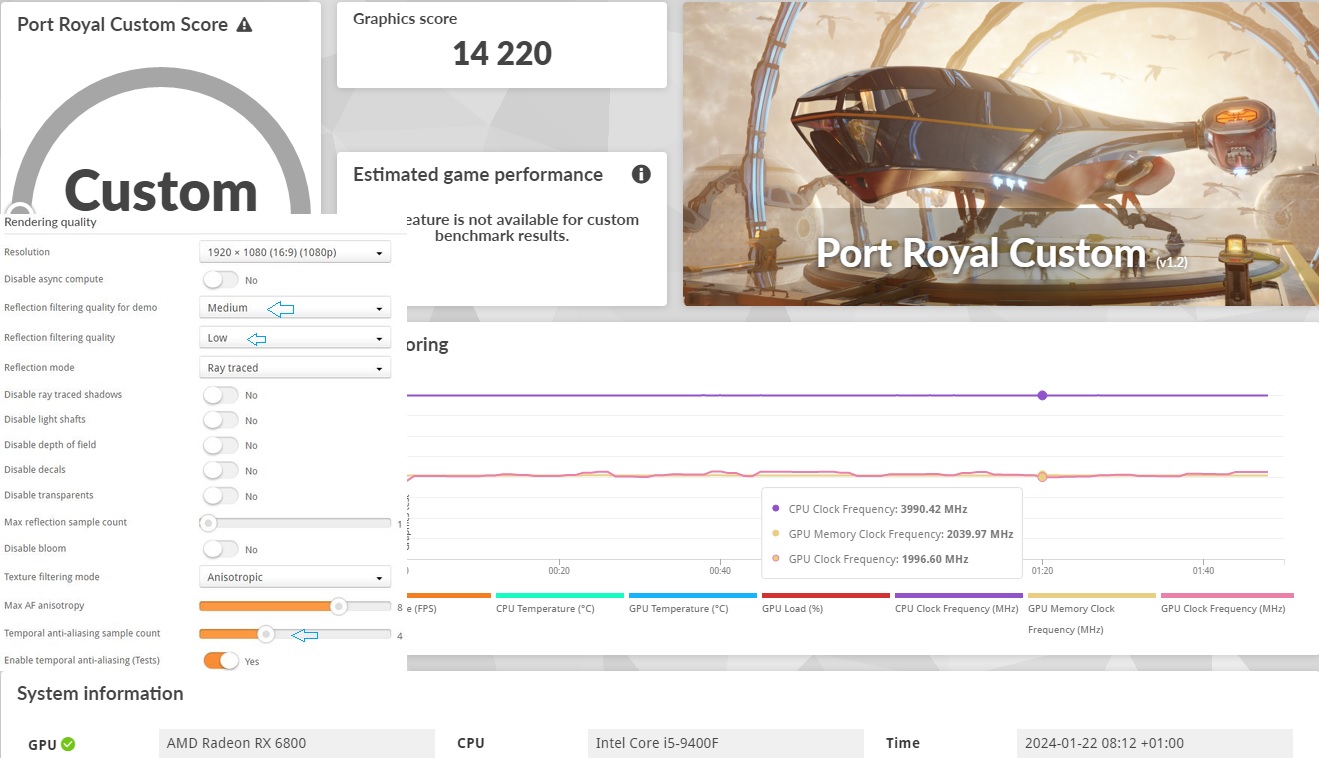Toggle Disable bloom switch
1319x758 pixels.
click(x=221, y=549)
